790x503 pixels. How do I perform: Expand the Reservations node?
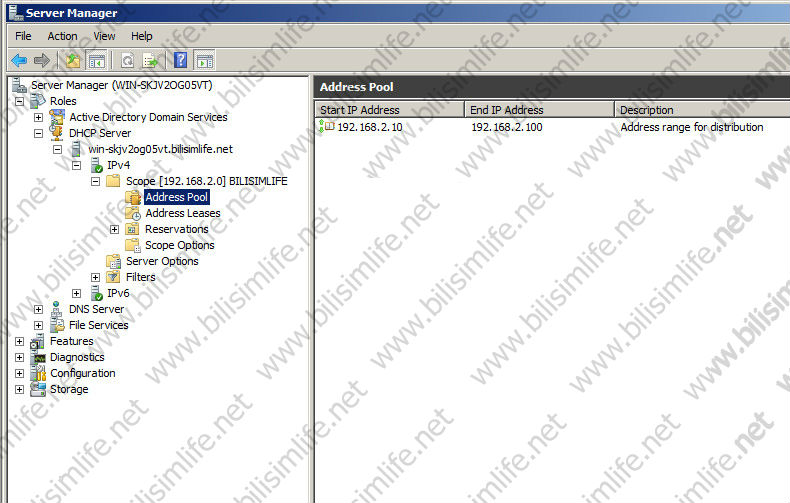point(114,229)
